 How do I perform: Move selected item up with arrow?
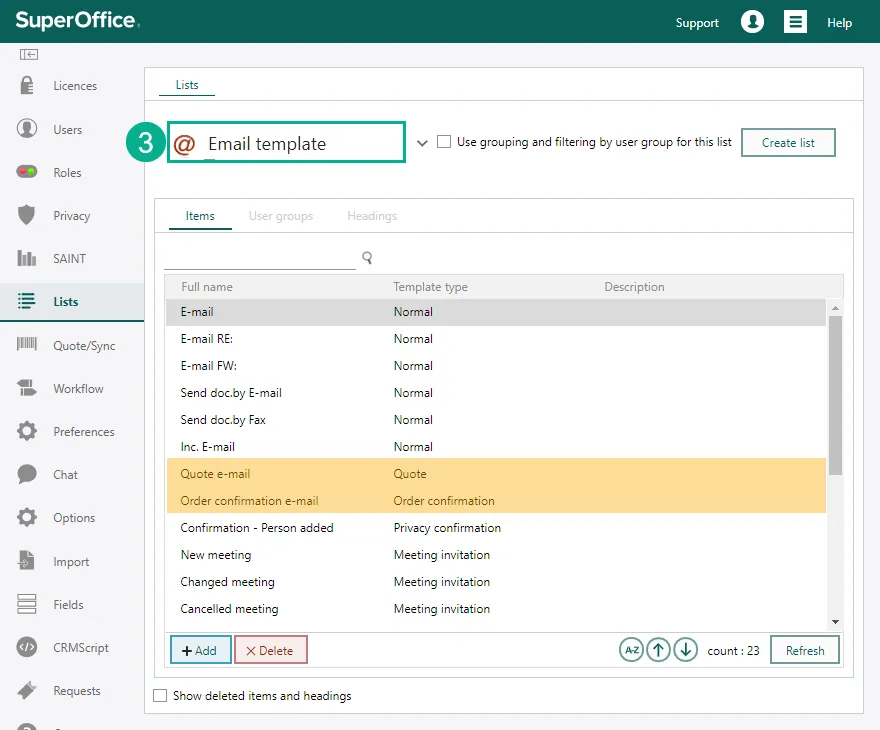tap(658, 650)
